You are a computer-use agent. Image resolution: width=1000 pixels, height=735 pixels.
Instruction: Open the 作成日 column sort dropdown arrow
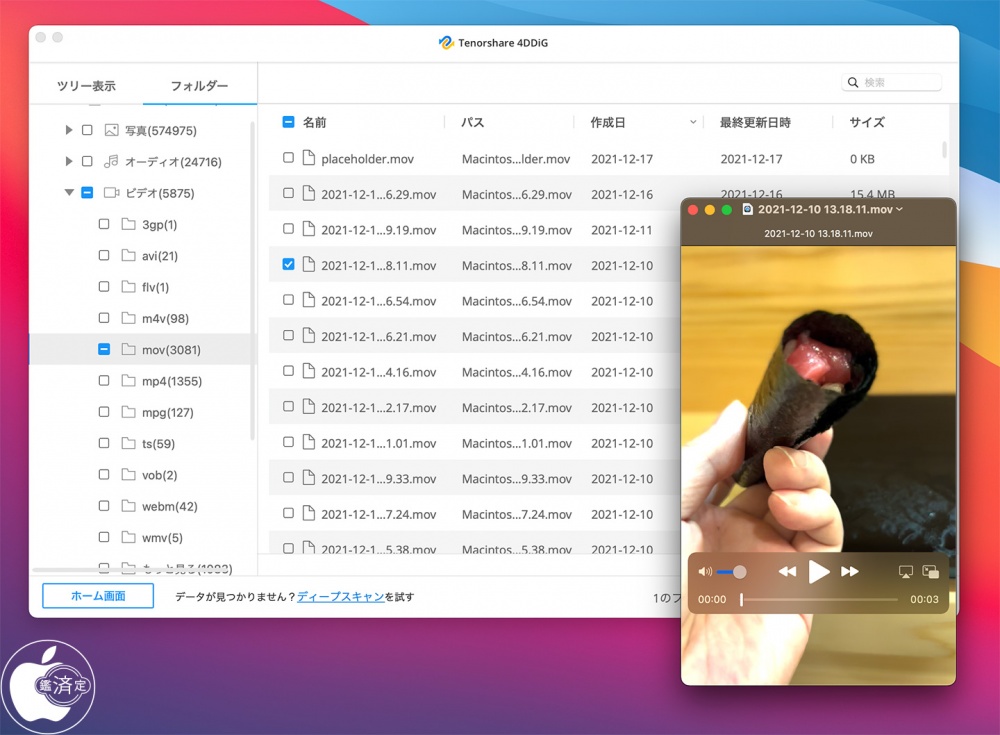[x=694, y=123]
